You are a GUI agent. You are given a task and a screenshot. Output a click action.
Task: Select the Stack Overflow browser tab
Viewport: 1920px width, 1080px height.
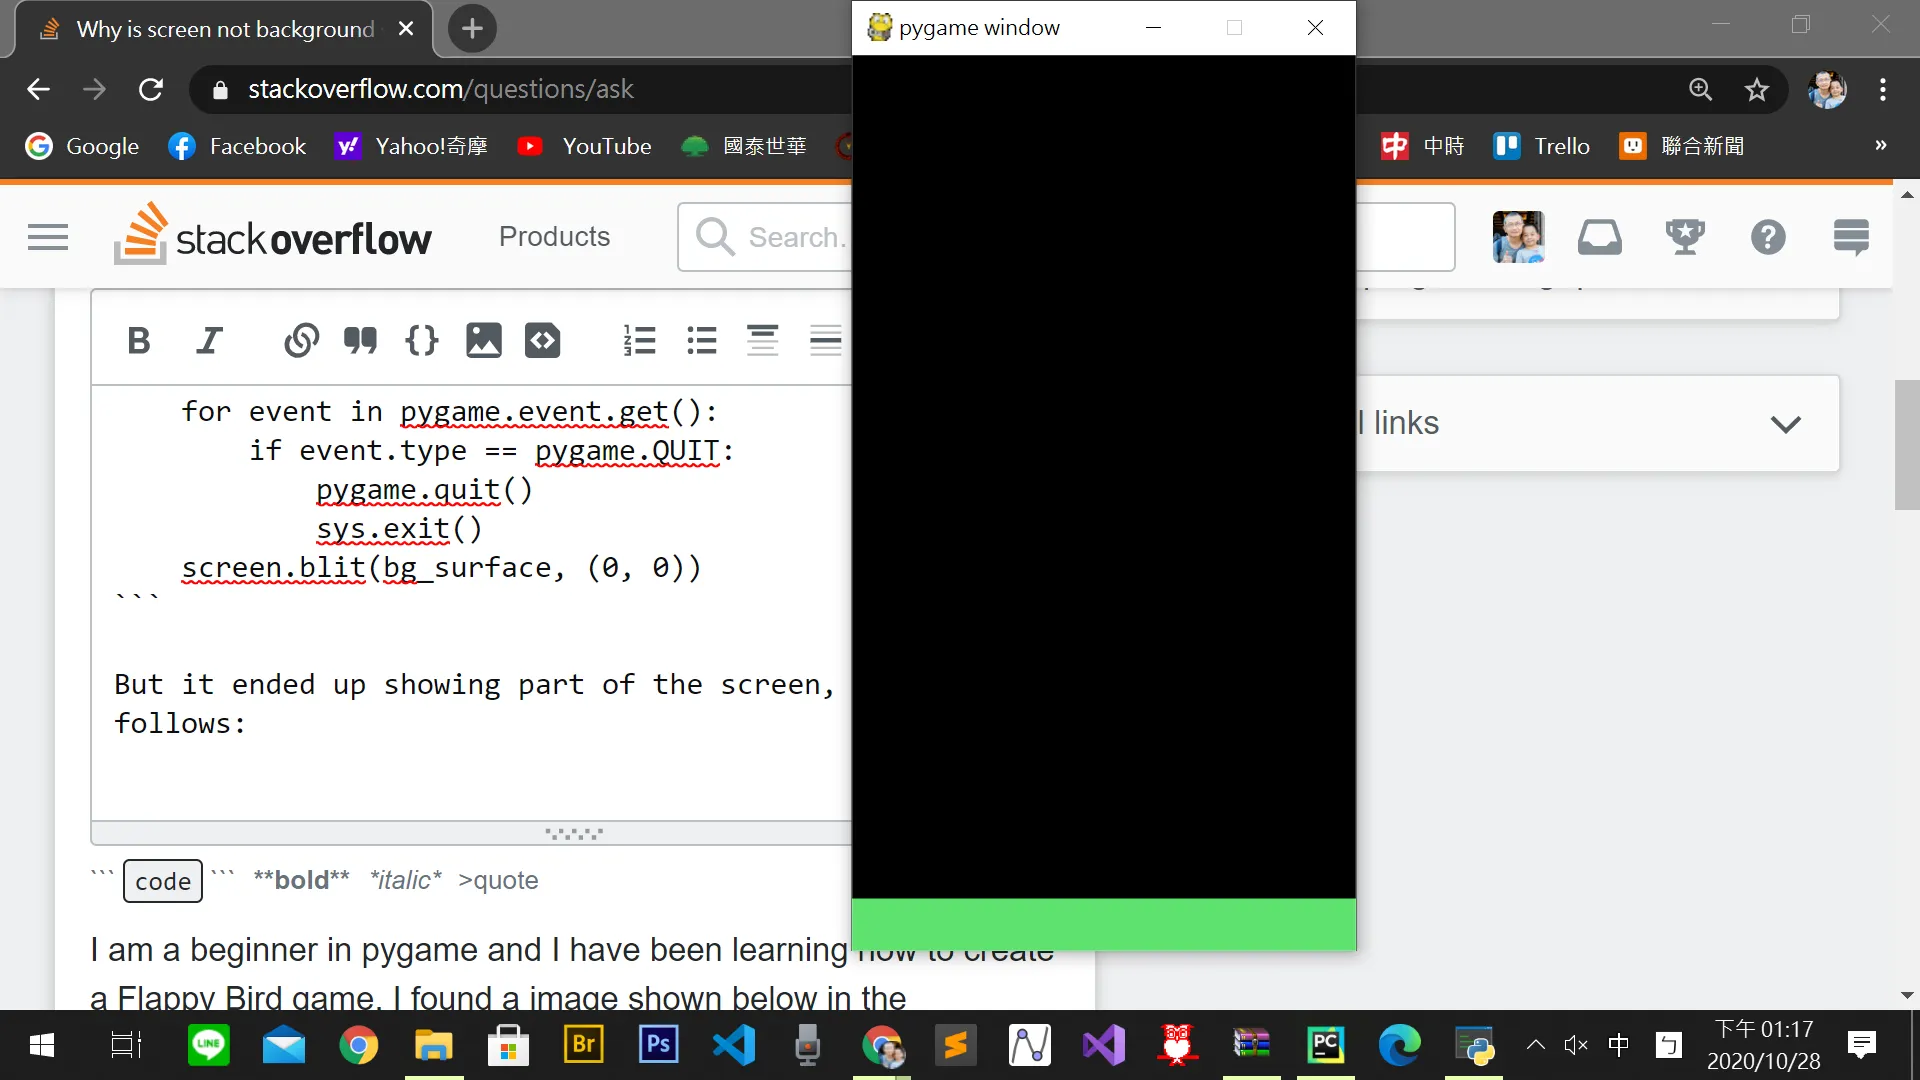coord(225,29)
